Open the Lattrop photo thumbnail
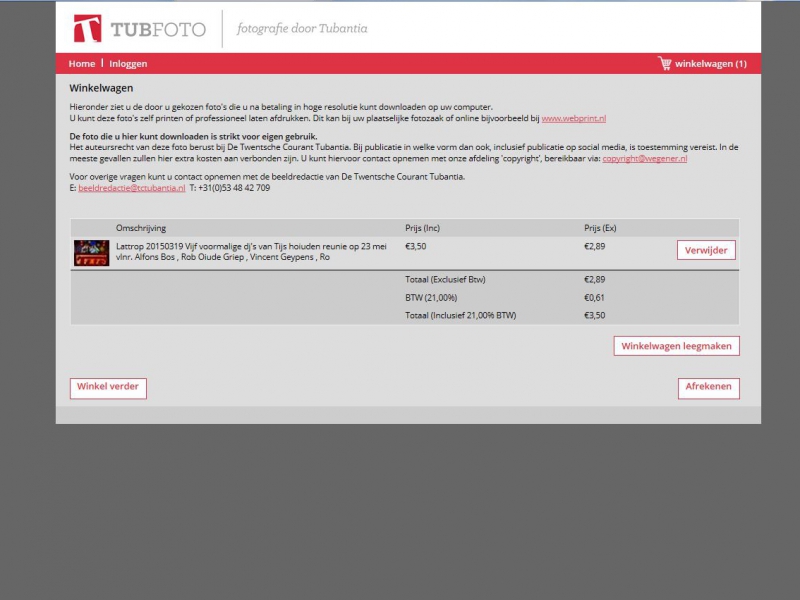Viewport: 800px width, 600px height. coord(92,252)
